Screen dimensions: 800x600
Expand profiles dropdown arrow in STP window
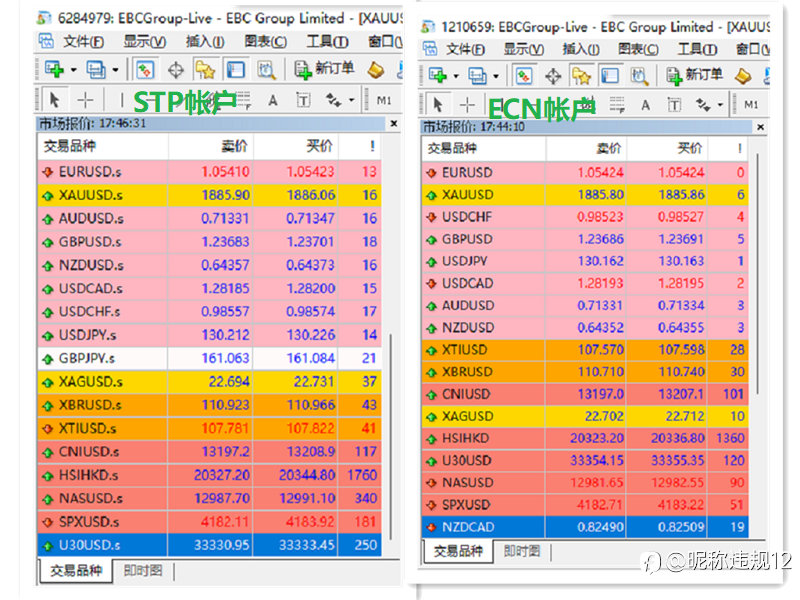pyautogui.click(x=115, y=70)
